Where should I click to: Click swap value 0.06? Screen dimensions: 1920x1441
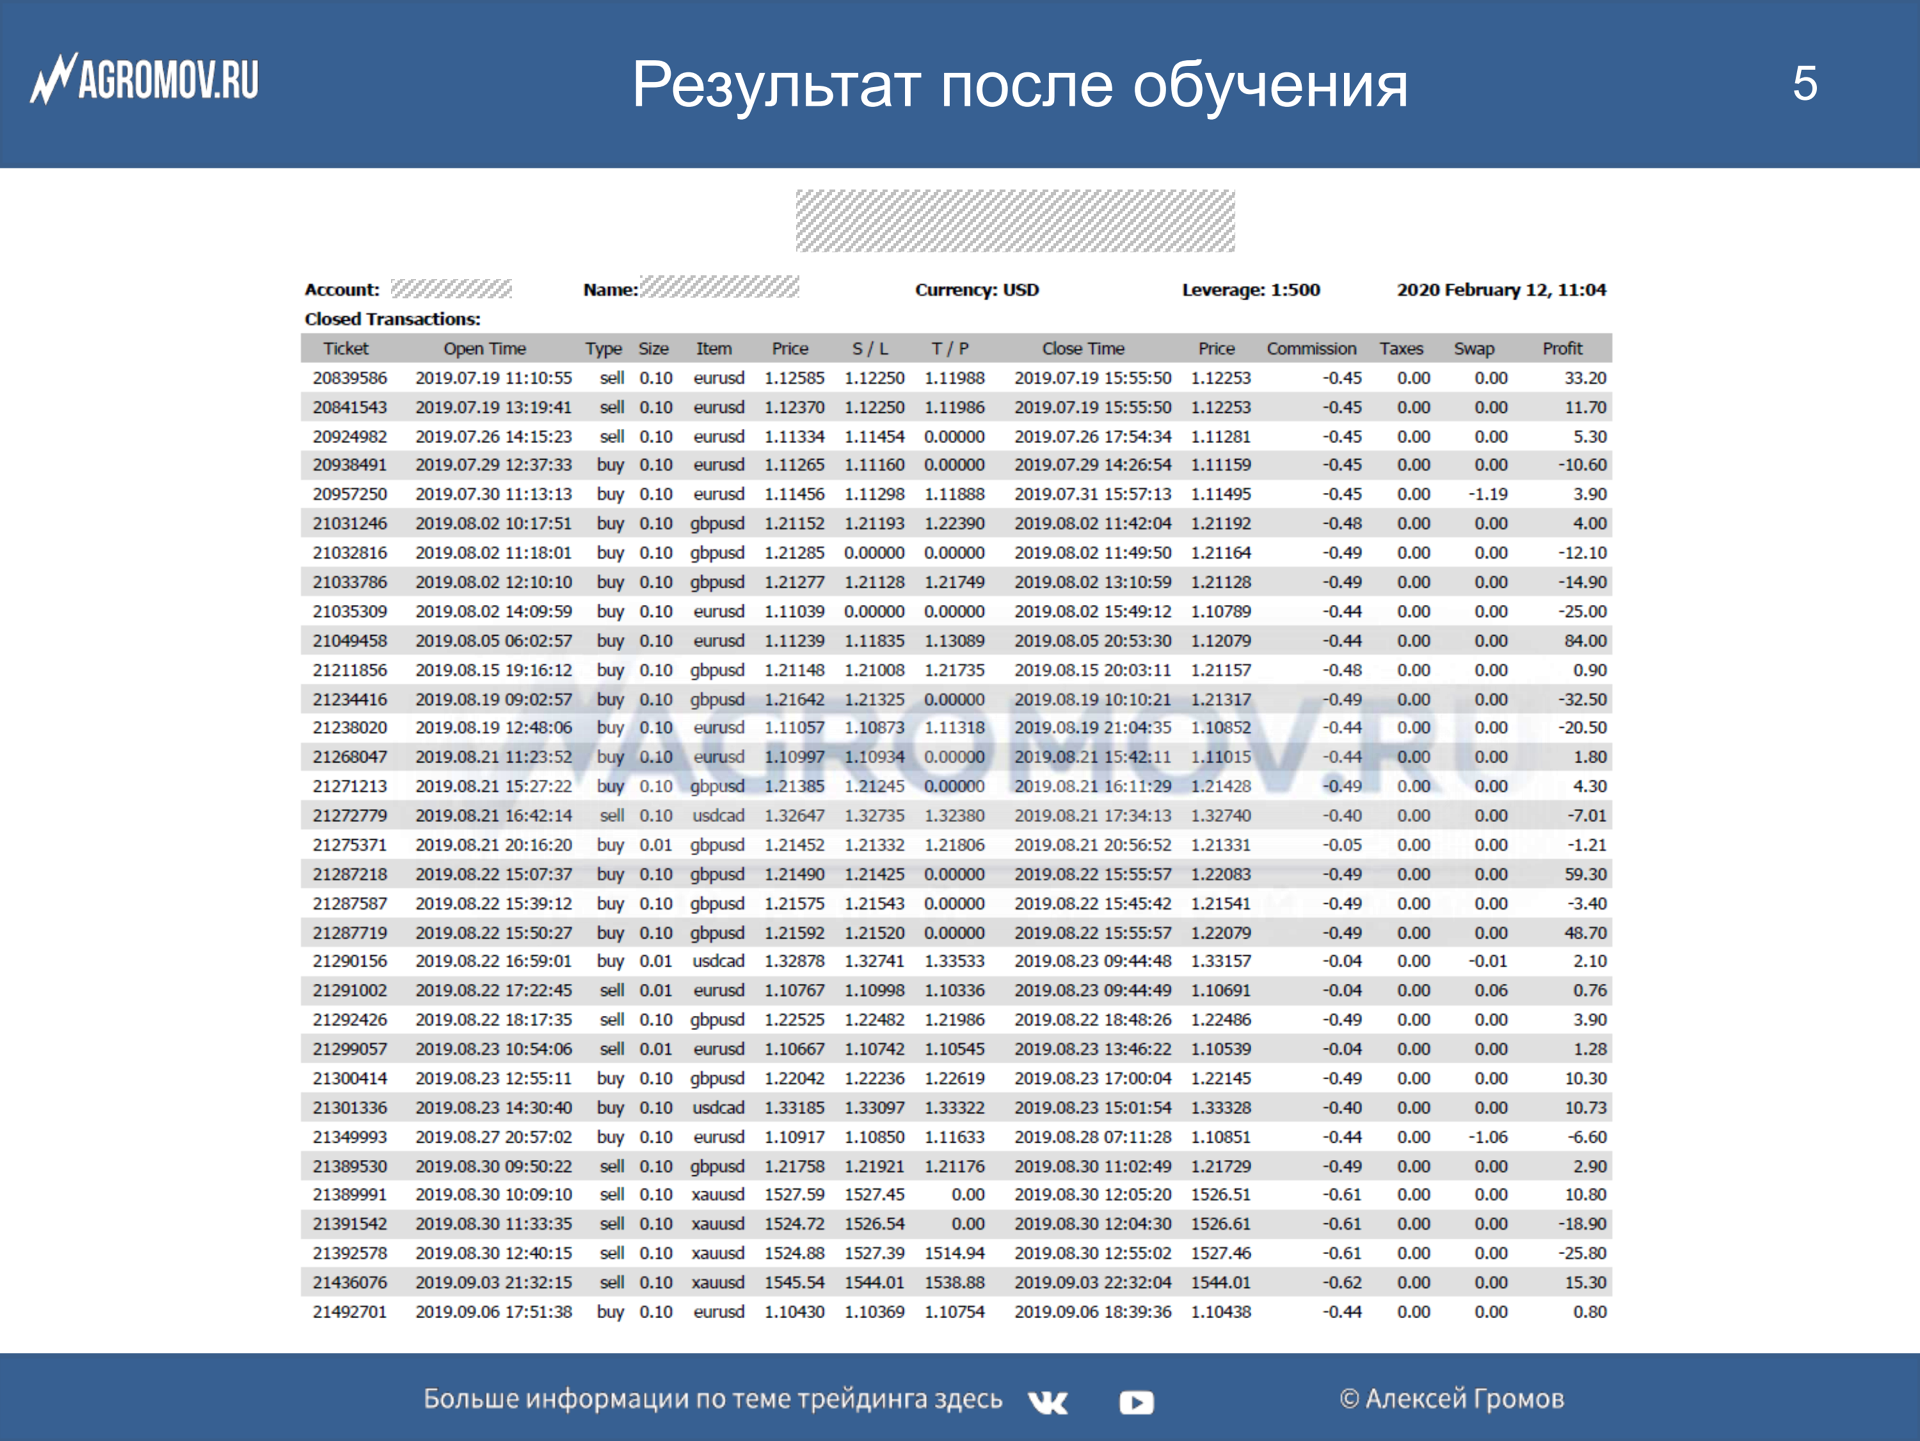[1491, 990]
